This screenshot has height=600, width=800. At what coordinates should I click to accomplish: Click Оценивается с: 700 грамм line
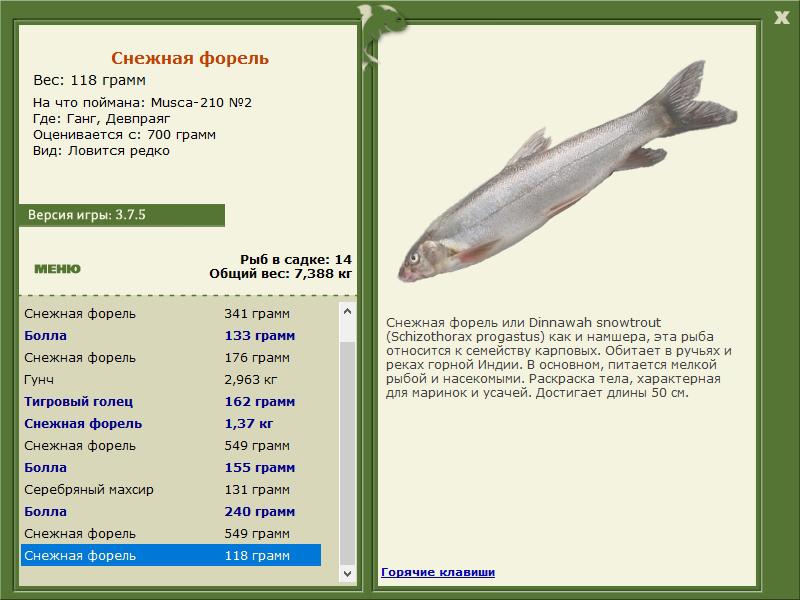click(124, 135)
